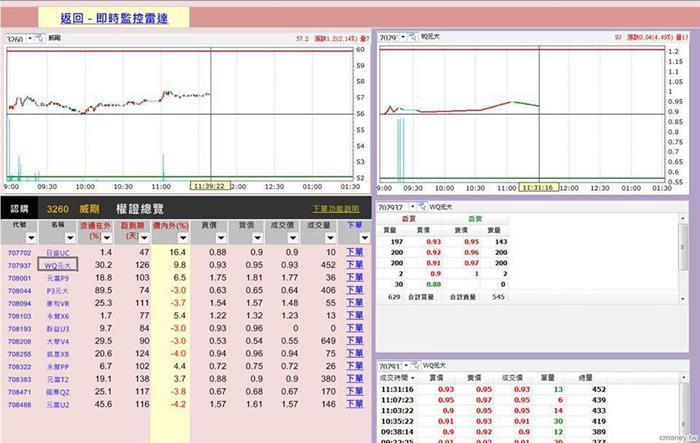Select the 元富P9 warrant name
This screenshot has height=443, width=700.
(x=58, y=278)
